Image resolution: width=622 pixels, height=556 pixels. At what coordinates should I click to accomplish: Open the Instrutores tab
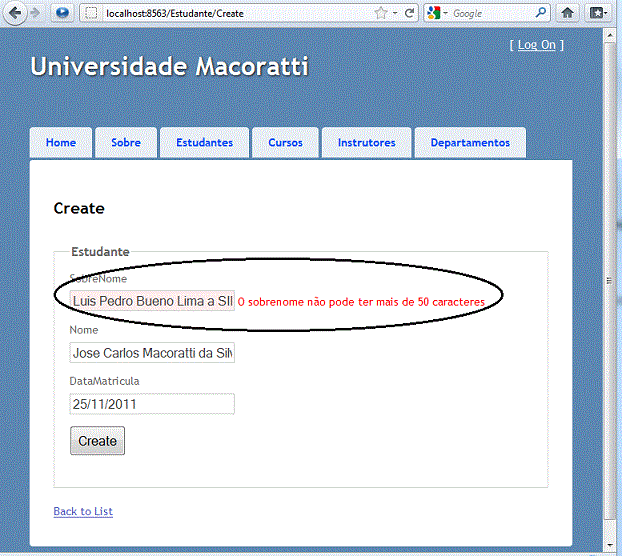pyautogui.click(x=367, y=143)
